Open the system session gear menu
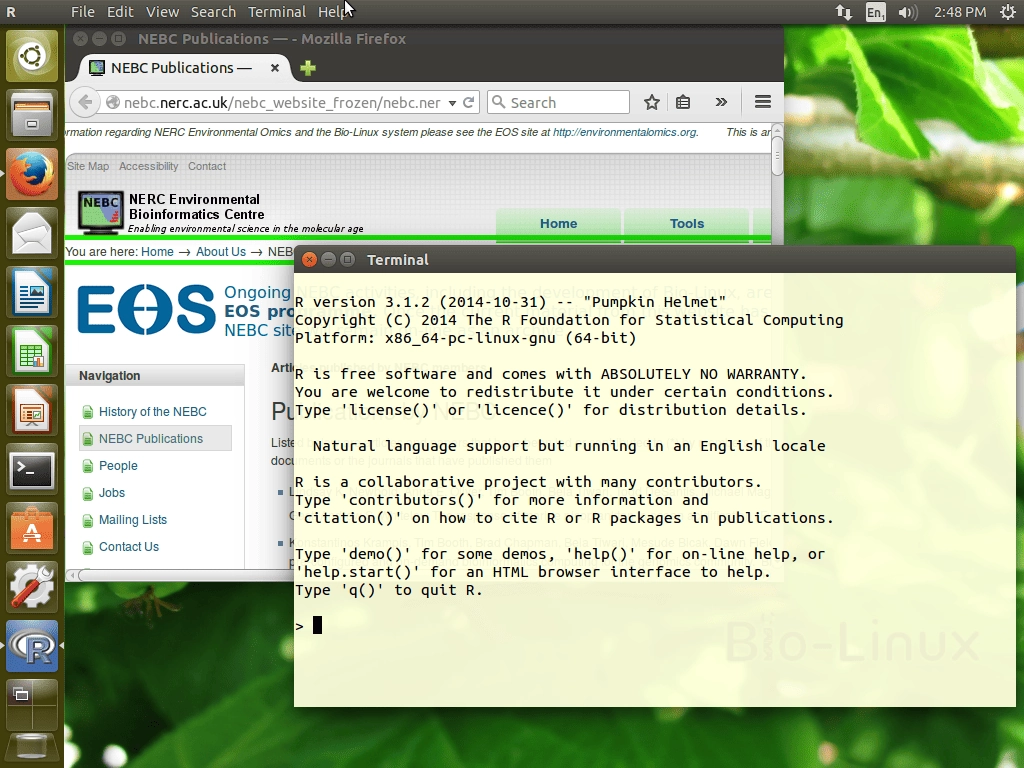1024x768 pixels. [x=1008, y=12]
